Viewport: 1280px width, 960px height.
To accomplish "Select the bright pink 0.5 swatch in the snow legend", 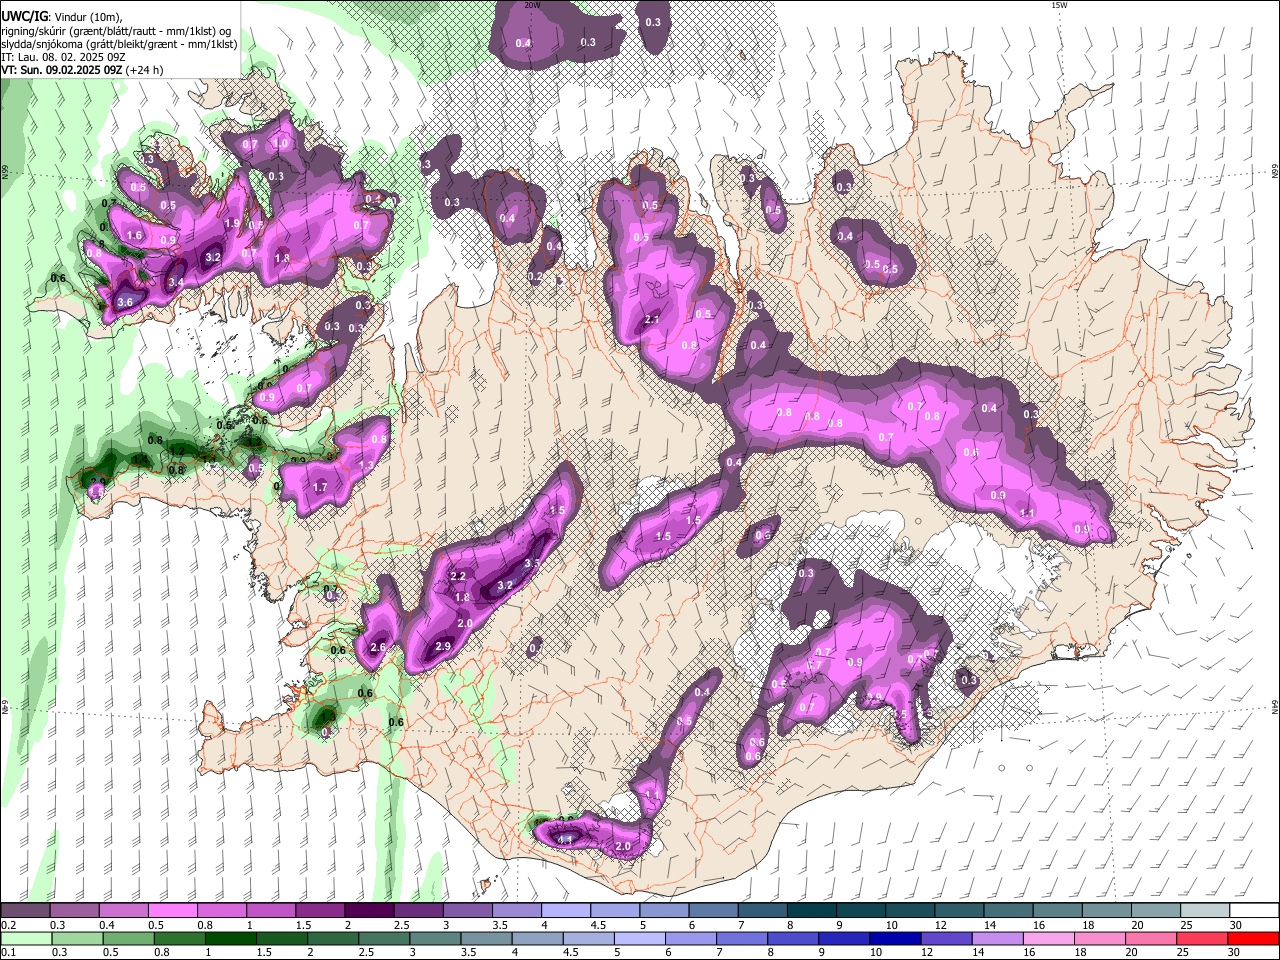I will (172, 910).
